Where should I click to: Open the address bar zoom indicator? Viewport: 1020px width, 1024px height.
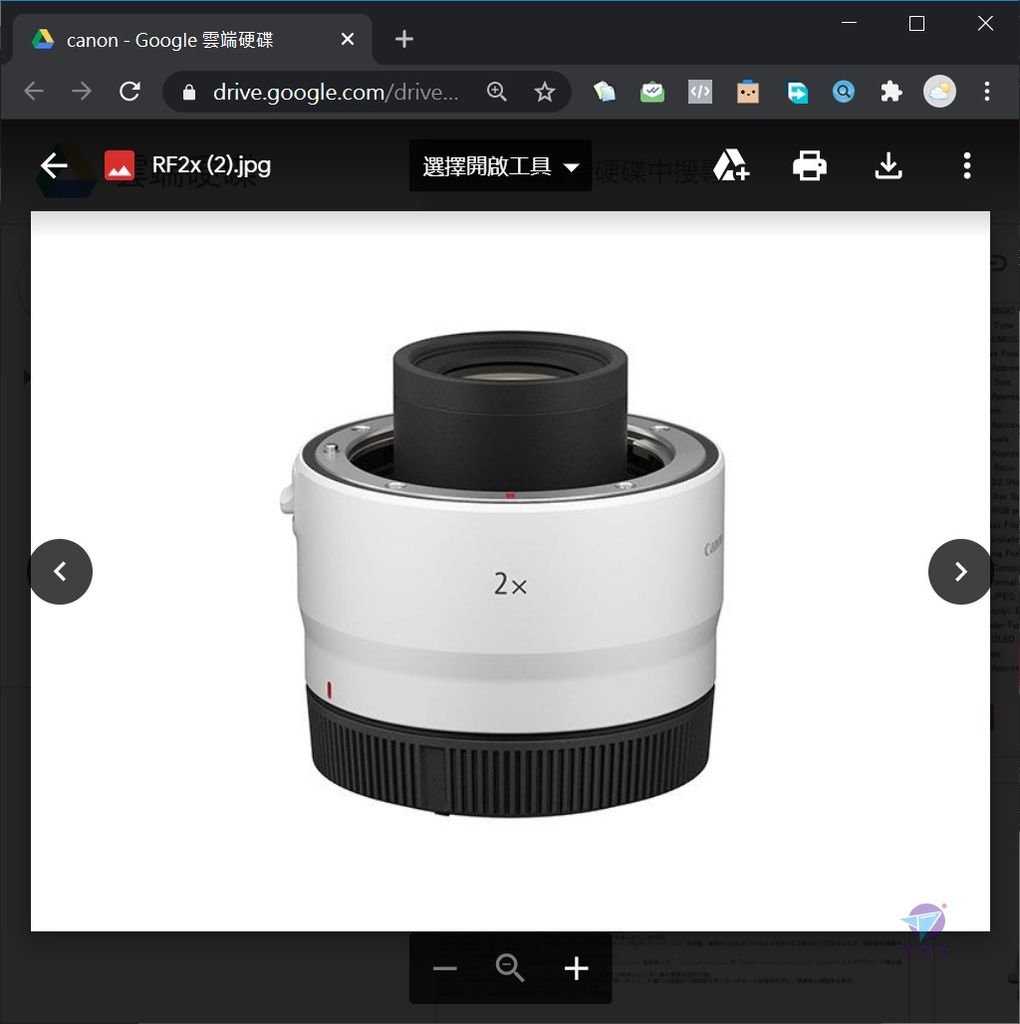pos(497,91)
